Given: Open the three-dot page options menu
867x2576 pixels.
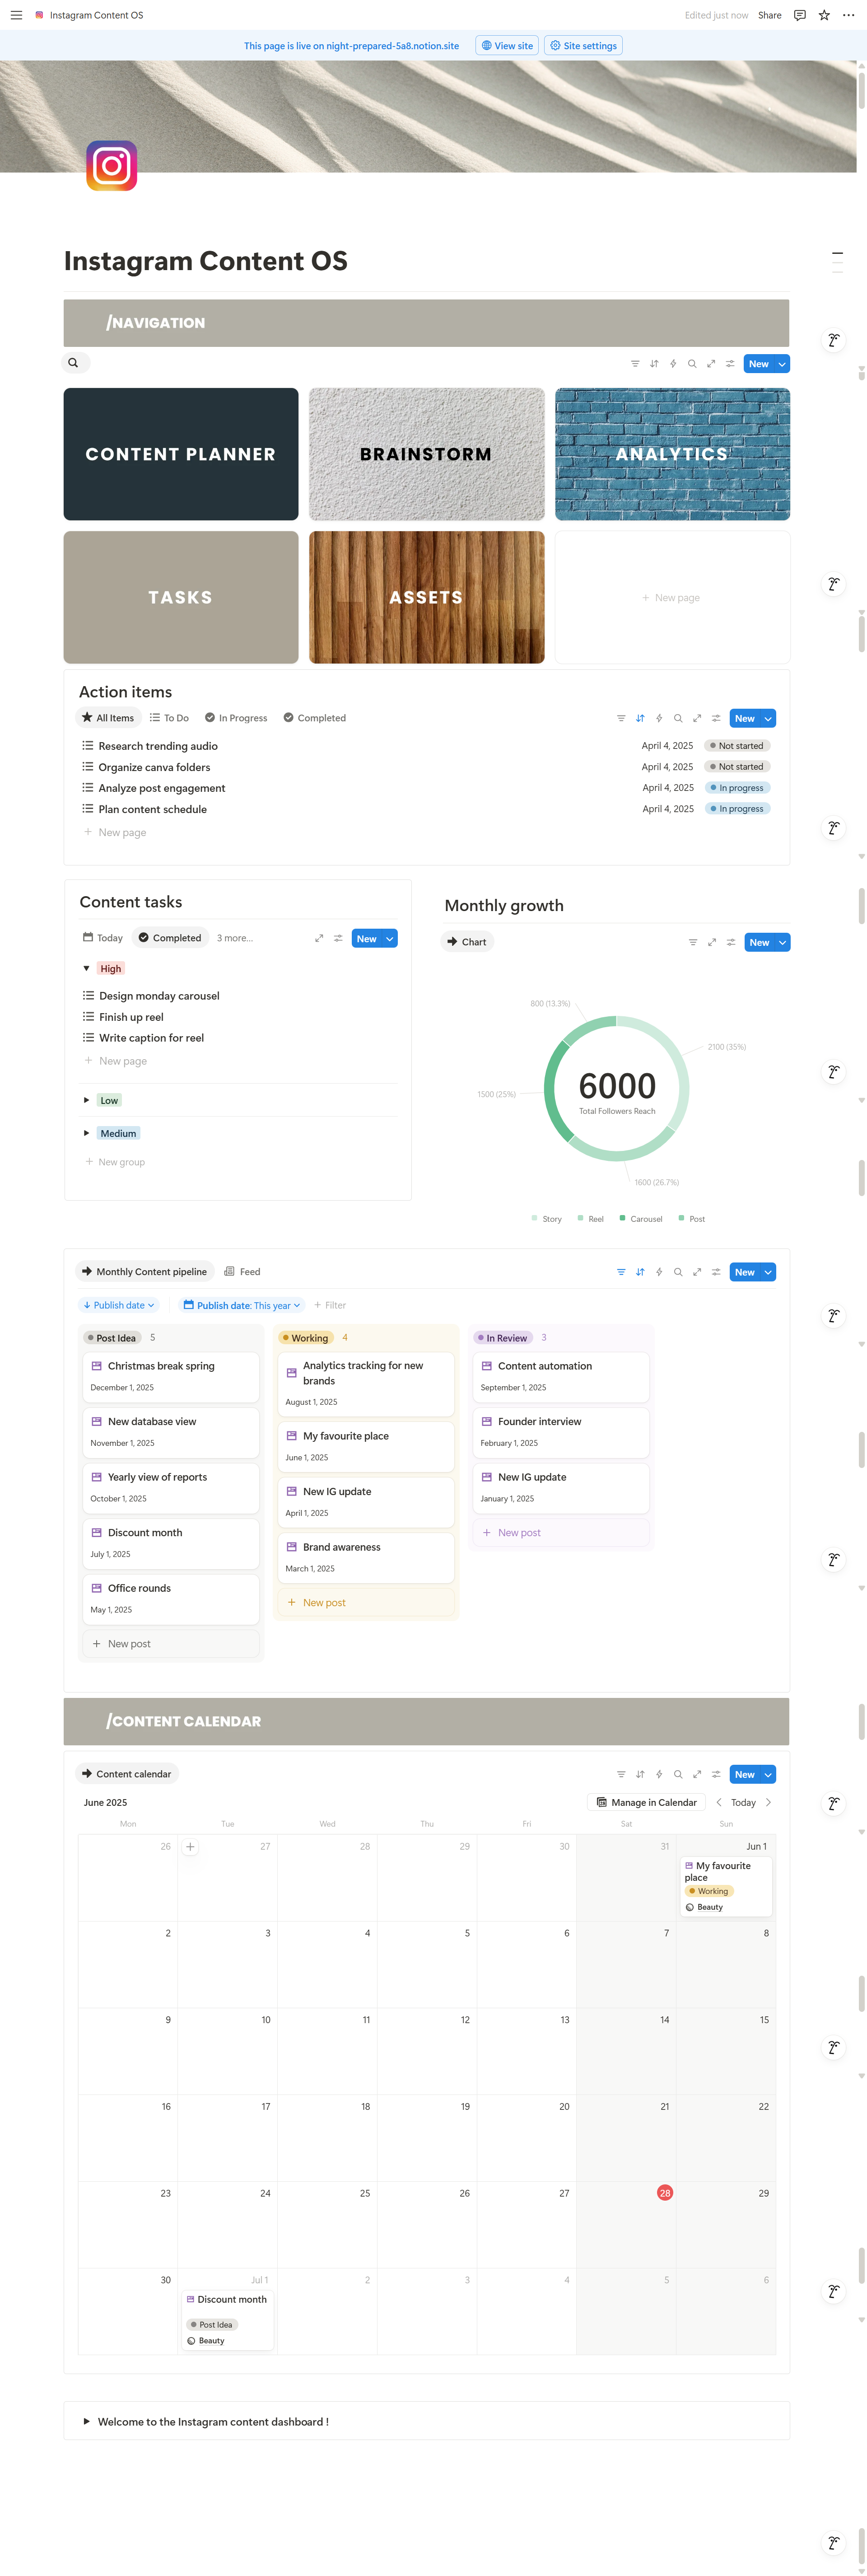Looking at the screenshot, I should (848, 15).
